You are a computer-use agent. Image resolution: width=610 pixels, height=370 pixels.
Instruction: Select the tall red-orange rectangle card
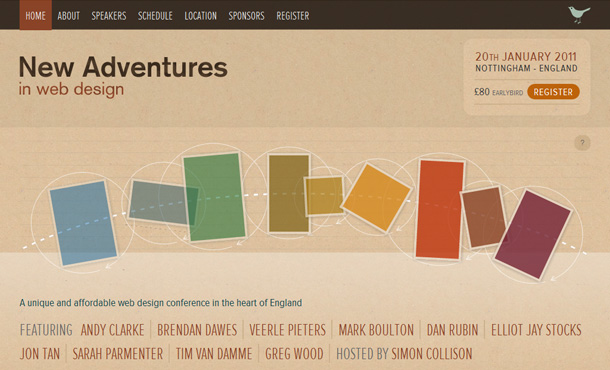click(x=440, y=209)
